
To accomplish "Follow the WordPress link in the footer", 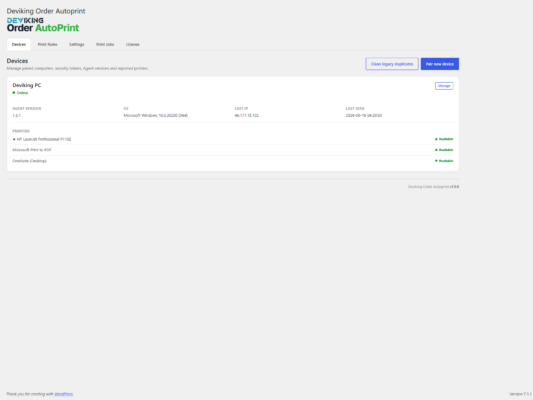I will point(64,394).
